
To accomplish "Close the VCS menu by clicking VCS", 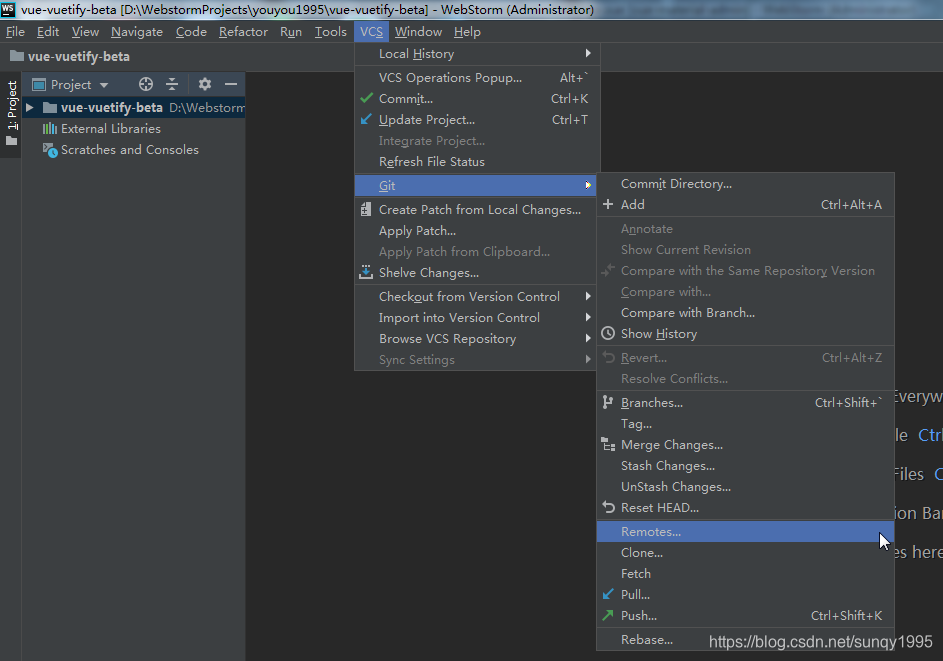I will tap(372, 32).
